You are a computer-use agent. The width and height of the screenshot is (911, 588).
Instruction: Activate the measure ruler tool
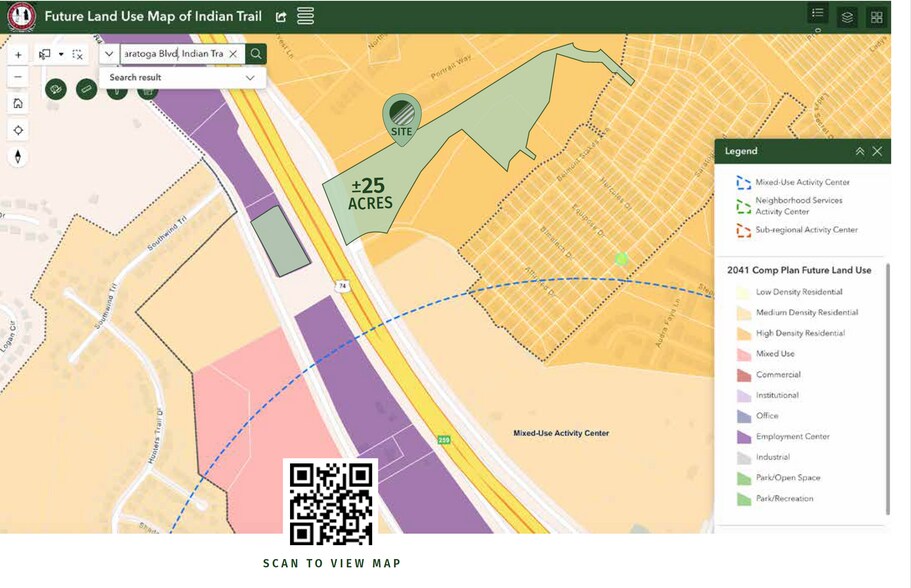(x=87, y=89)
